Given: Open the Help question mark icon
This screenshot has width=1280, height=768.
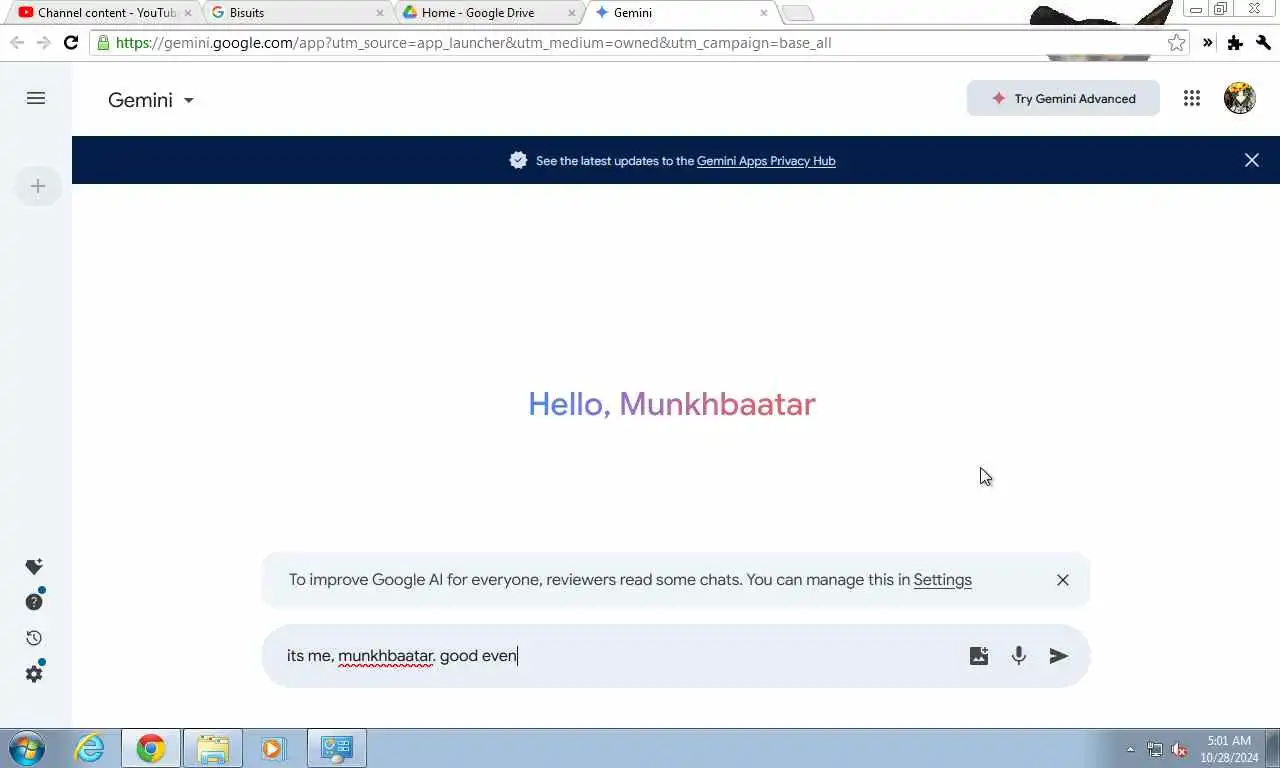Looking at the screenshot, I should point(34,602).
